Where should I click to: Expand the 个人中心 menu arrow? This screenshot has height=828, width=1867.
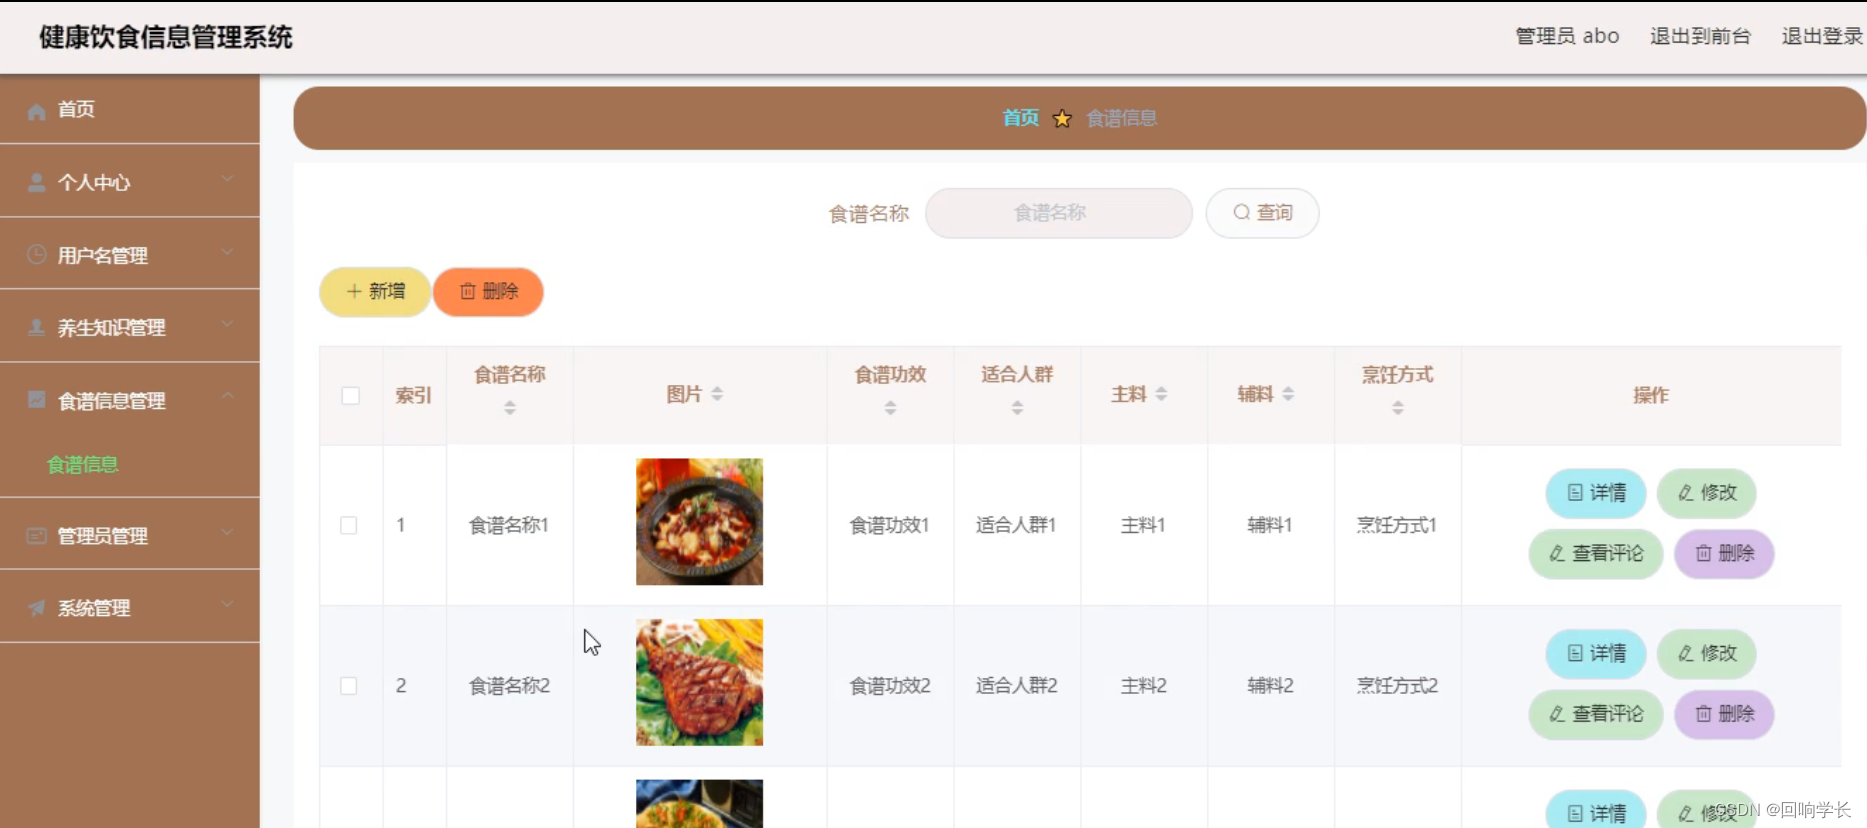(228, 180)
